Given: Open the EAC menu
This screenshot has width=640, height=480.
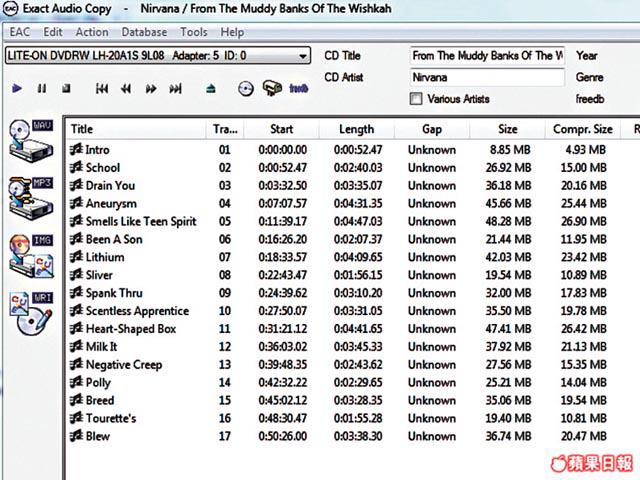Looking at the screenshot, I should click(20, 32).
